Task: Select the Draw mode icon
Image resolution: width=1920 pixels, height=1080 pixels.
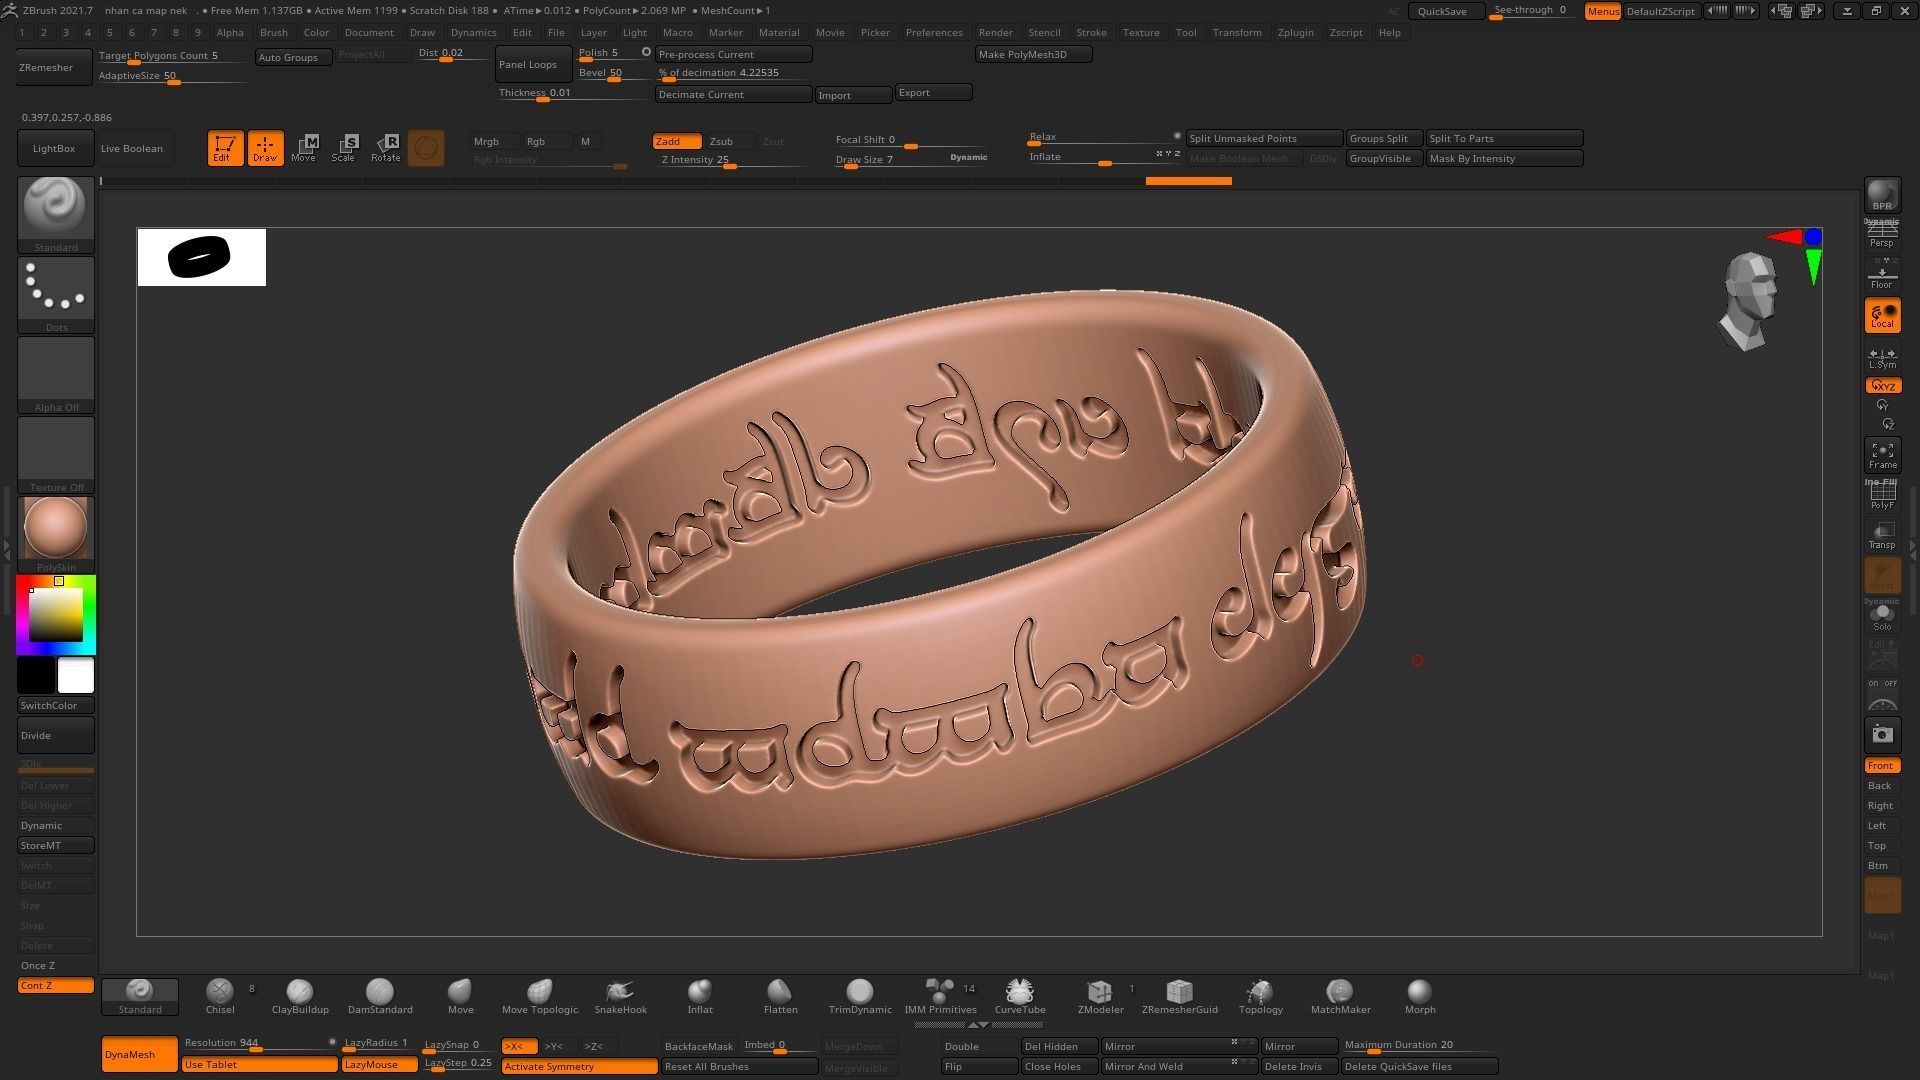Action: tap(265, 148)
